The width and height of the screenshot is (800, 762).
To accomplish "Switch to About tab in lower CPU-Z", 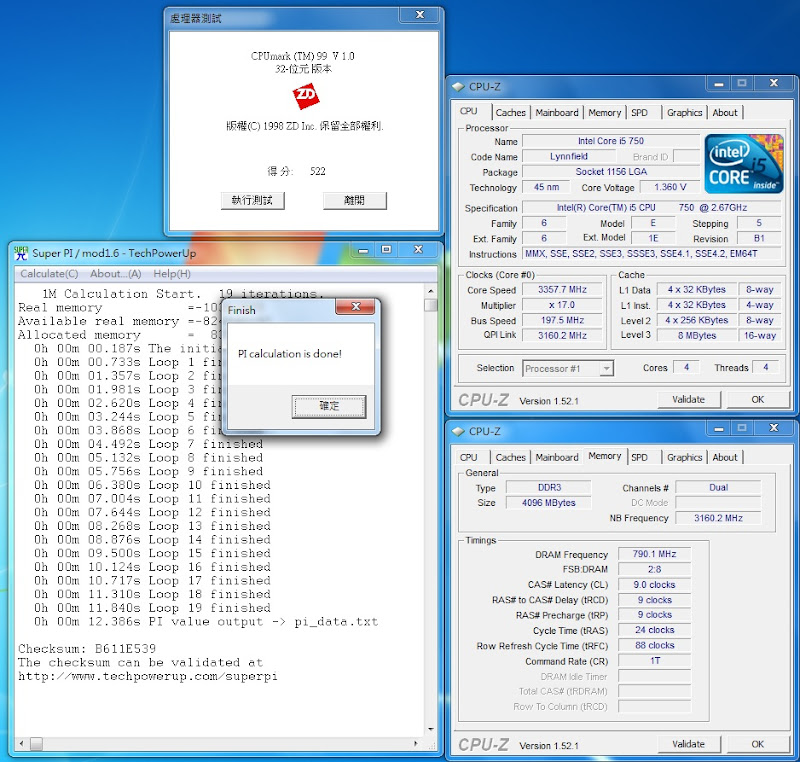I will click(x=725, y=458).
